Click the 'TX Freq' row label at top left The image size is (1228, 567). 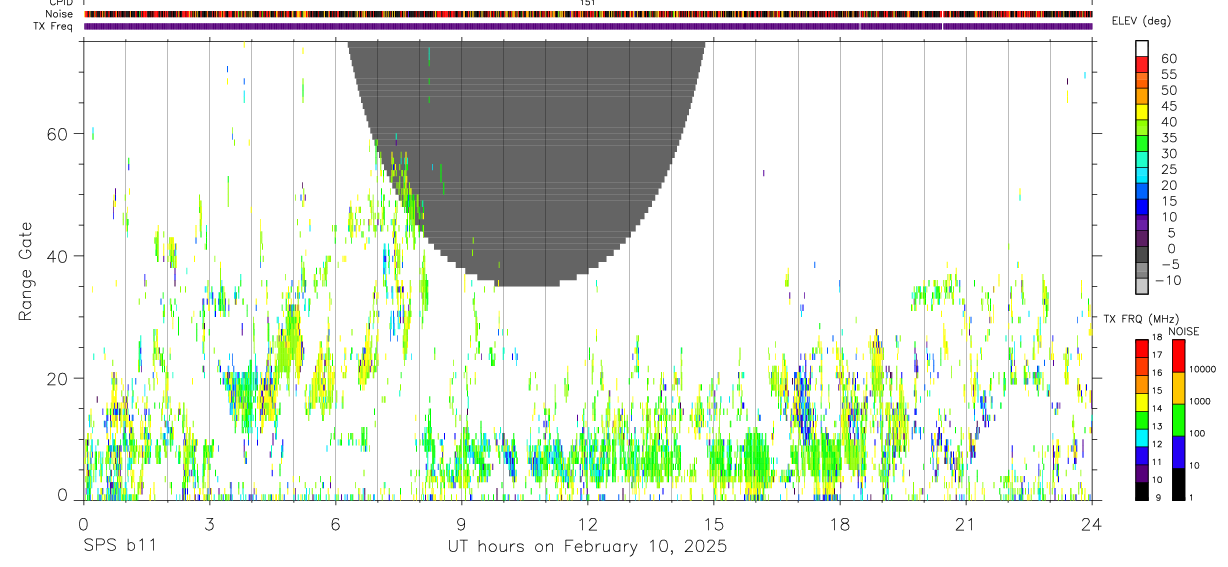coord(54,26)
